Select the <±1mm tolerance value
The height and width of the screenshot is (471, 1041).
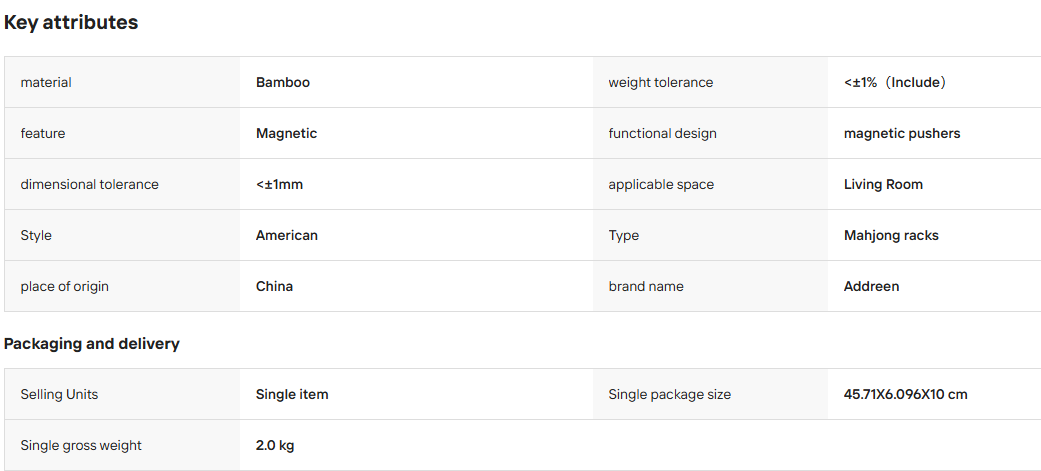coord(280,185)
